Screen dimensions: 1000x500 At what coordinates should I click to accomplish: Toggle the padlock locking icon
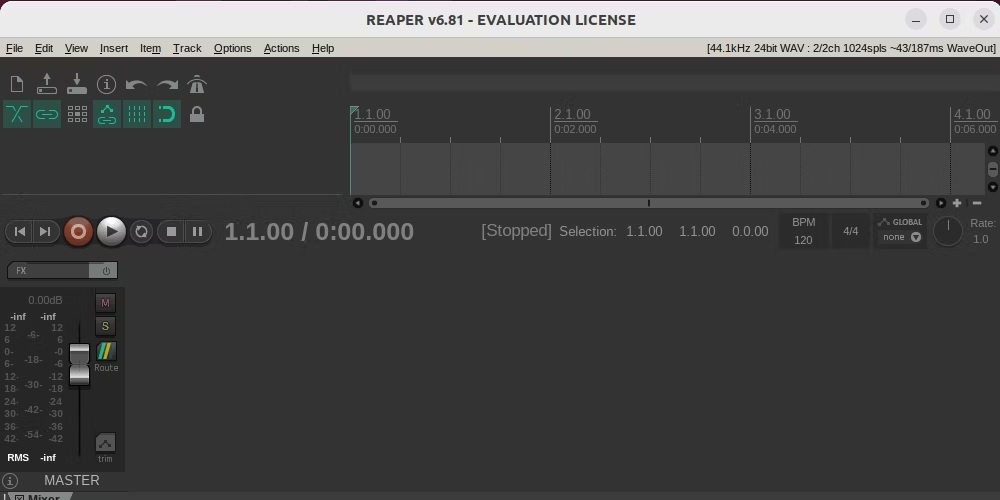click(x=197, y=114)
